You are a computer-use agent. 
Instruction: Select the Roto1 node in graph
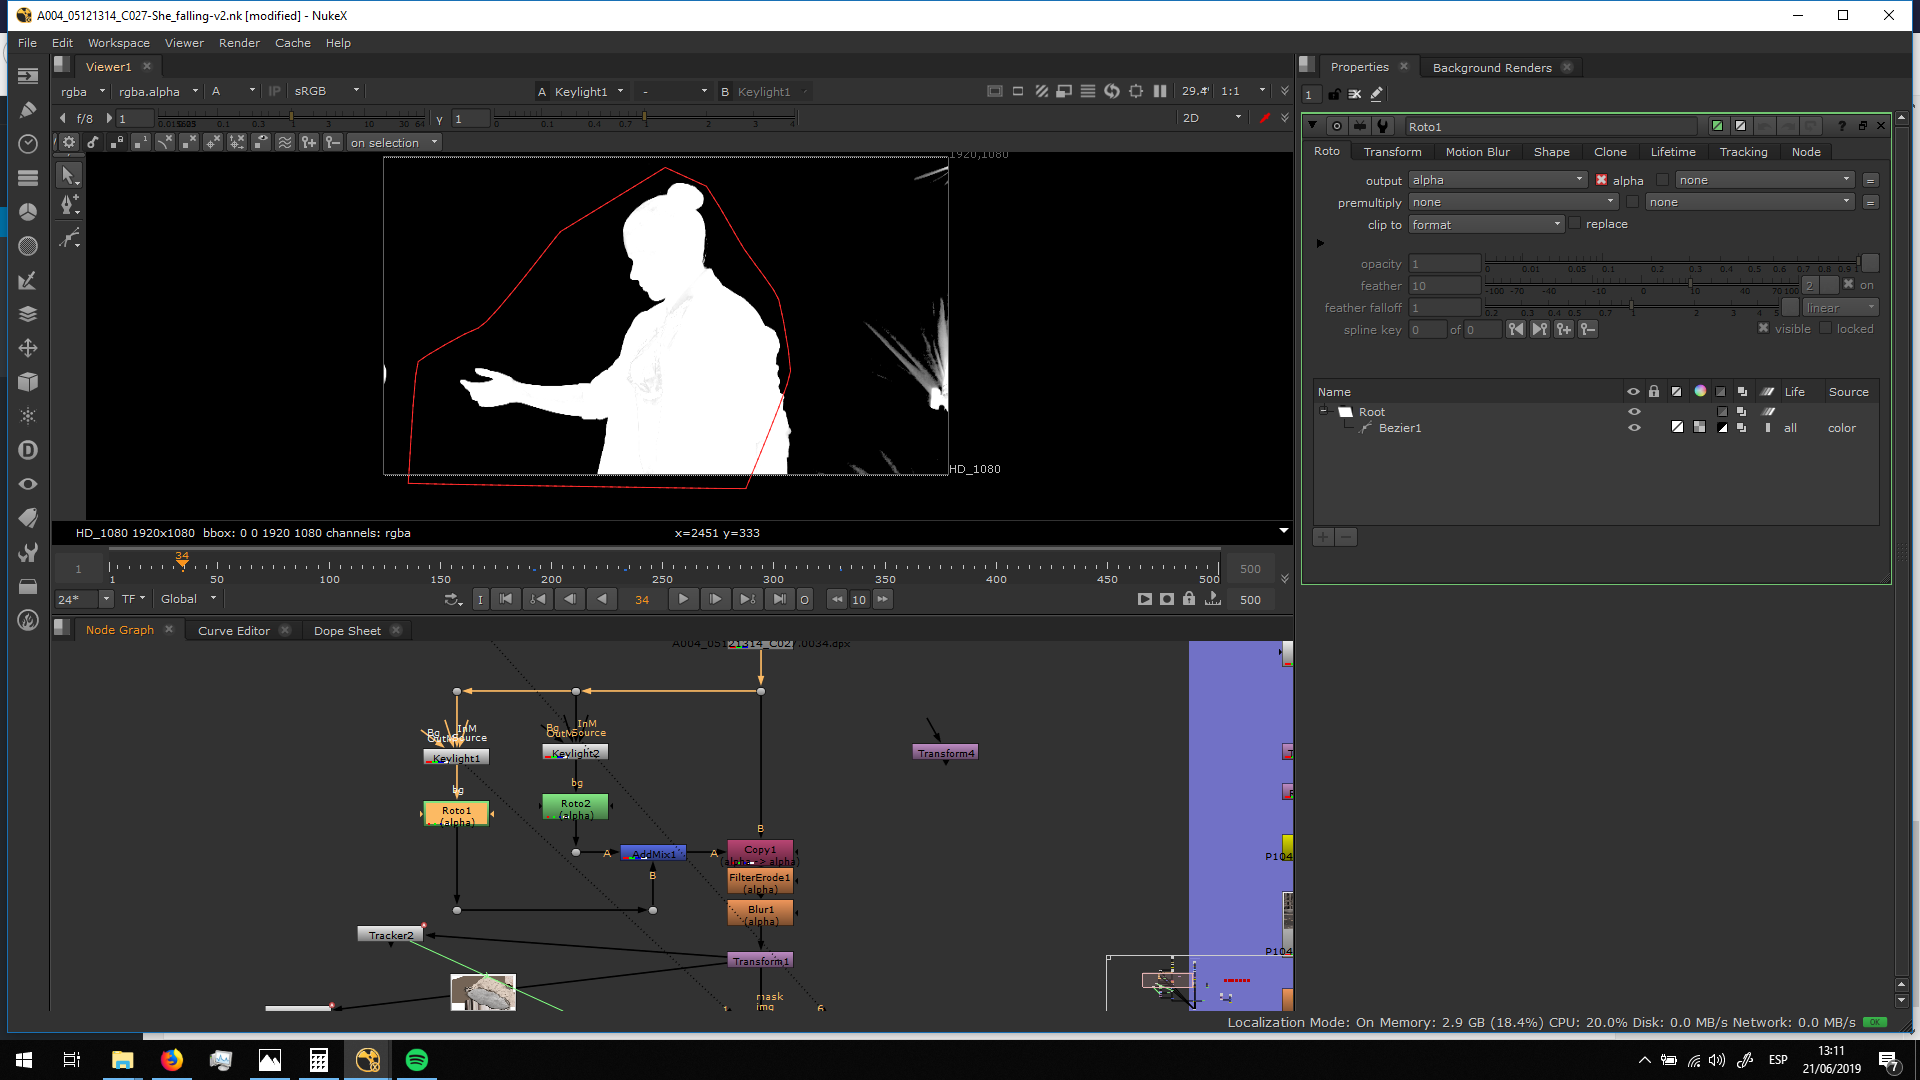pos(456,815)
